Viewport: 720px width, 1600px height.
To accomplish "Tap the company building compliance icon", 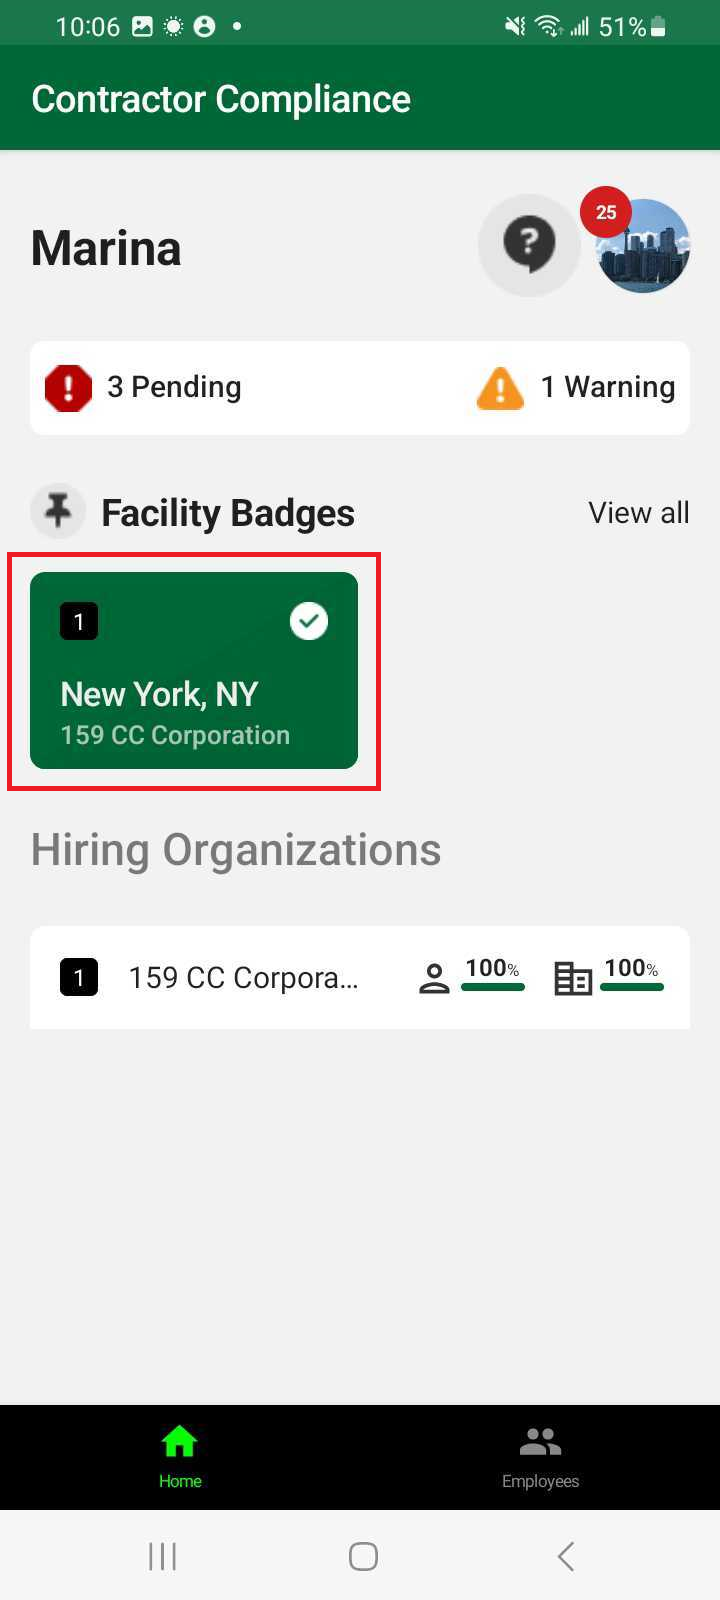I will (573, 978).
